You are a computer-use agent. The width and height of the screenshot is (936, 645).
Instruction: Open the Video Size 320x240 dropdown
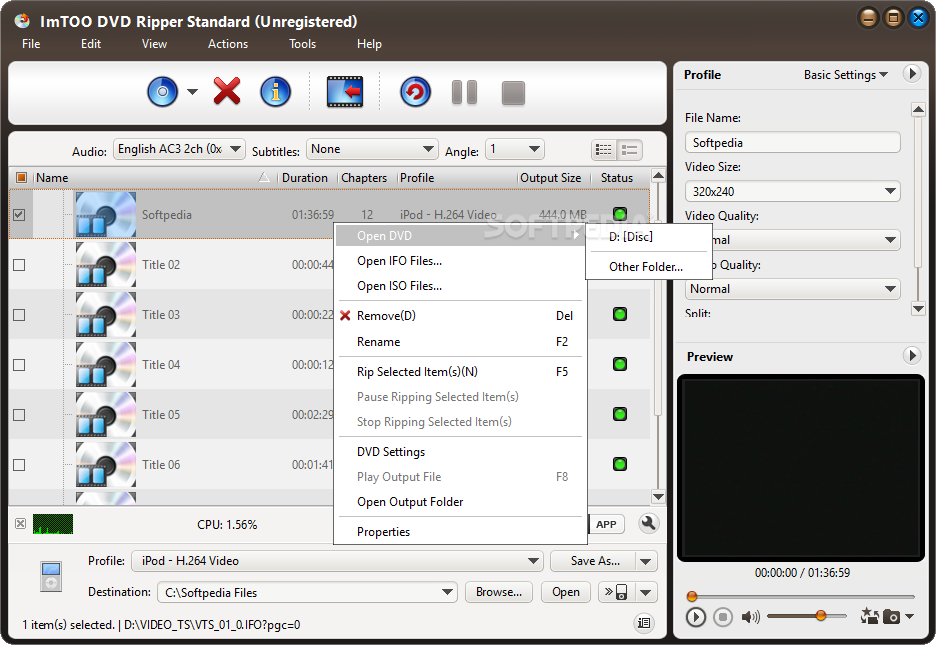coord(793,192)
